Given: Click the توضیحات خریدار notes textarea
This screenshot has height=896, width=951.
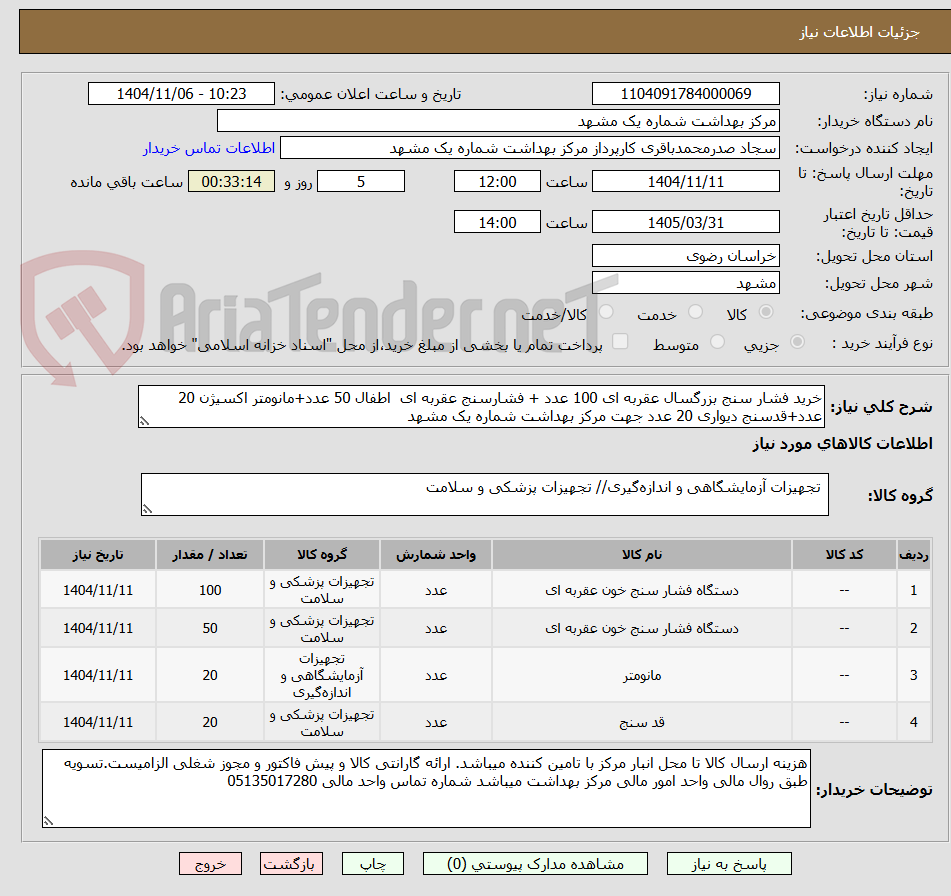Looking at the screenshot, I should point(426,788).
